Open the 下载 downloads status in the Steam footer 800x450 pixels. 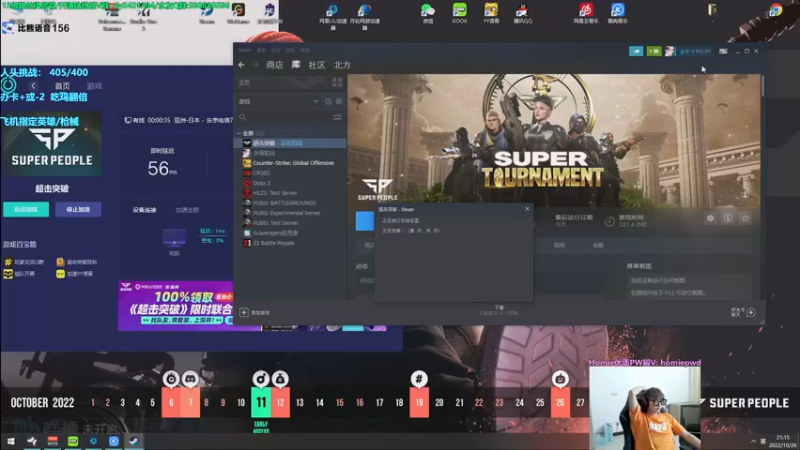point(499,310)
